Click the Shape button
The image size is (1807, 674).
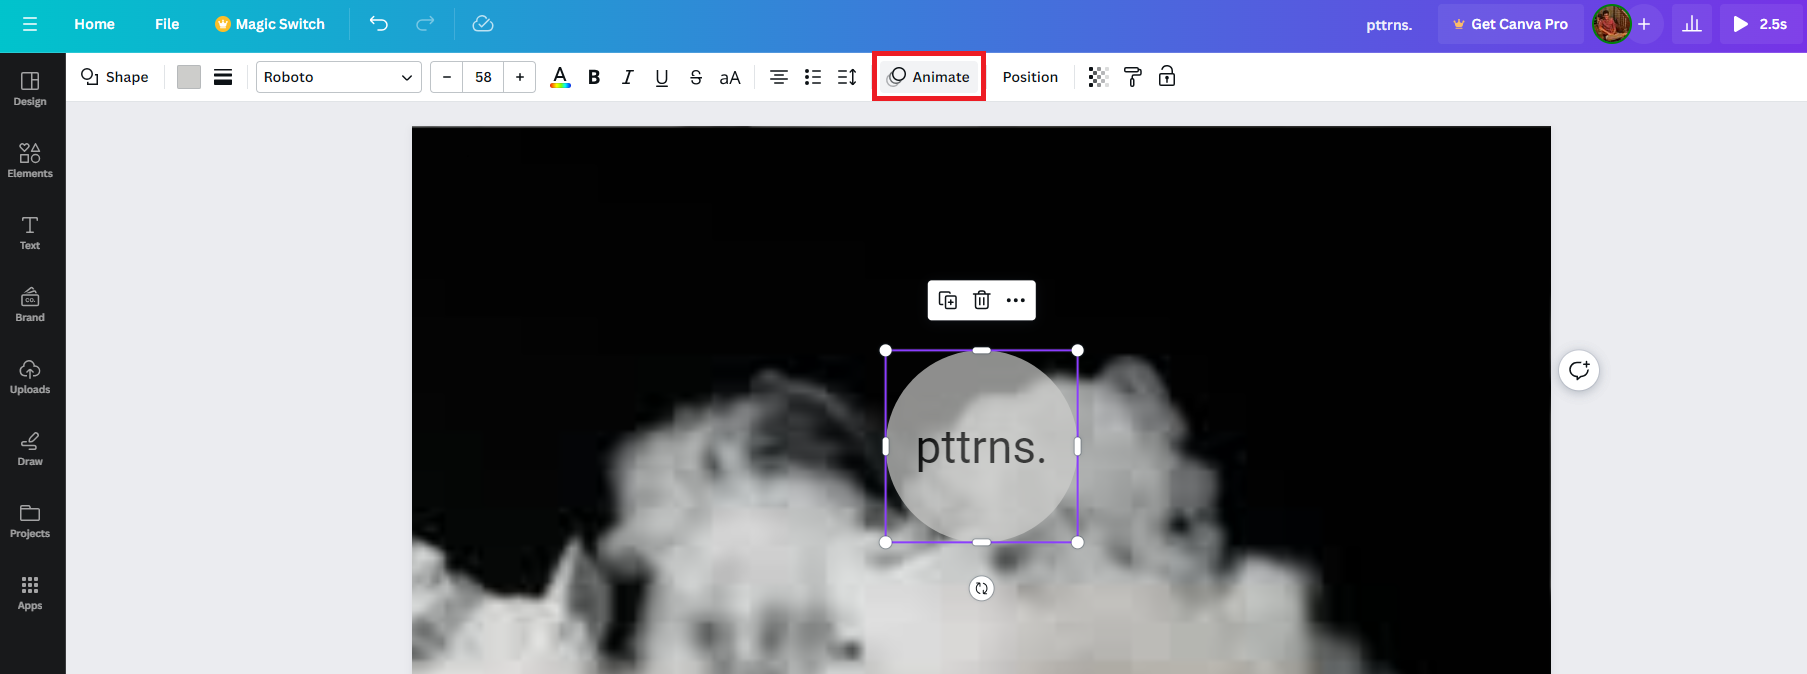point(115,77)
